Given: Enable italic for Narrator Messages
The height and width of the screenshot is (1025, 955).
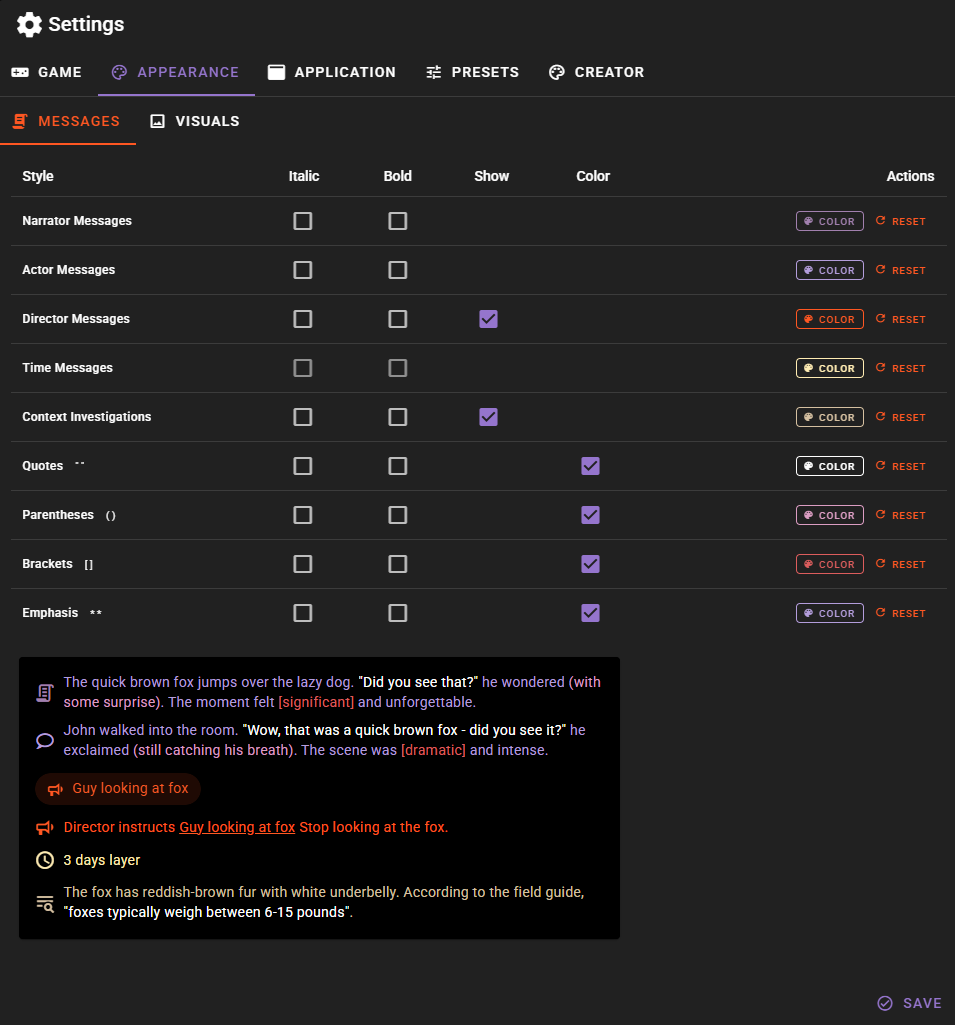Looking at the screenshot, I should pos(303,221).
